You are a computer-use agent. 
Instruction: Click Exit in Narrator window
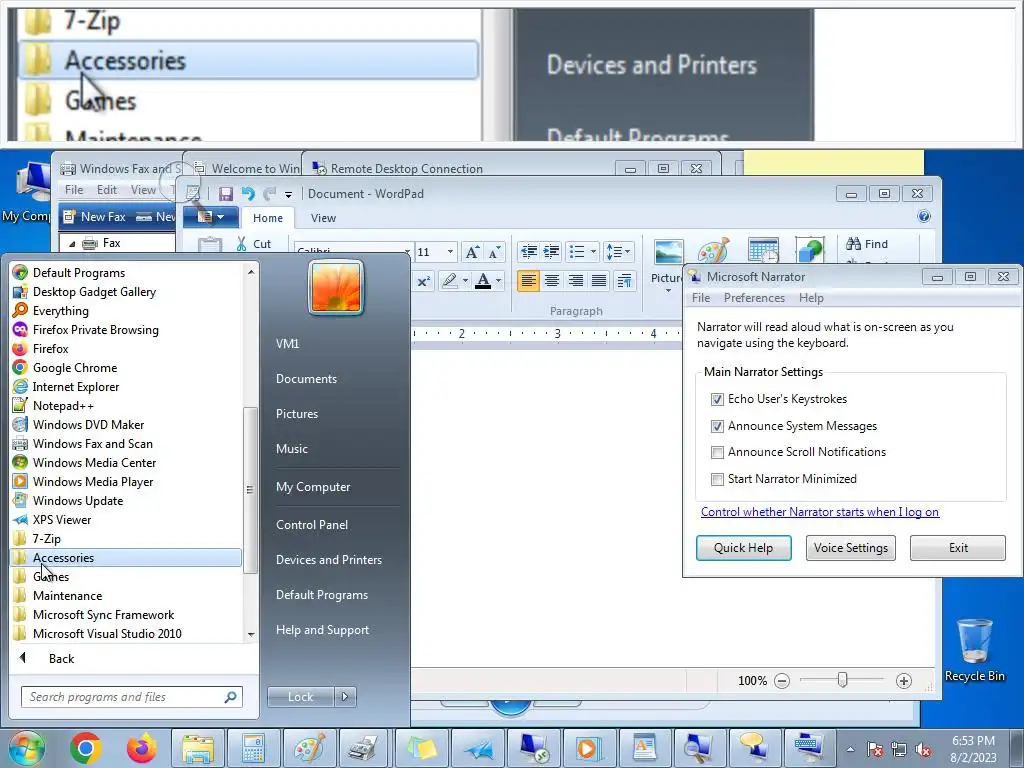(x=958, y=548)
